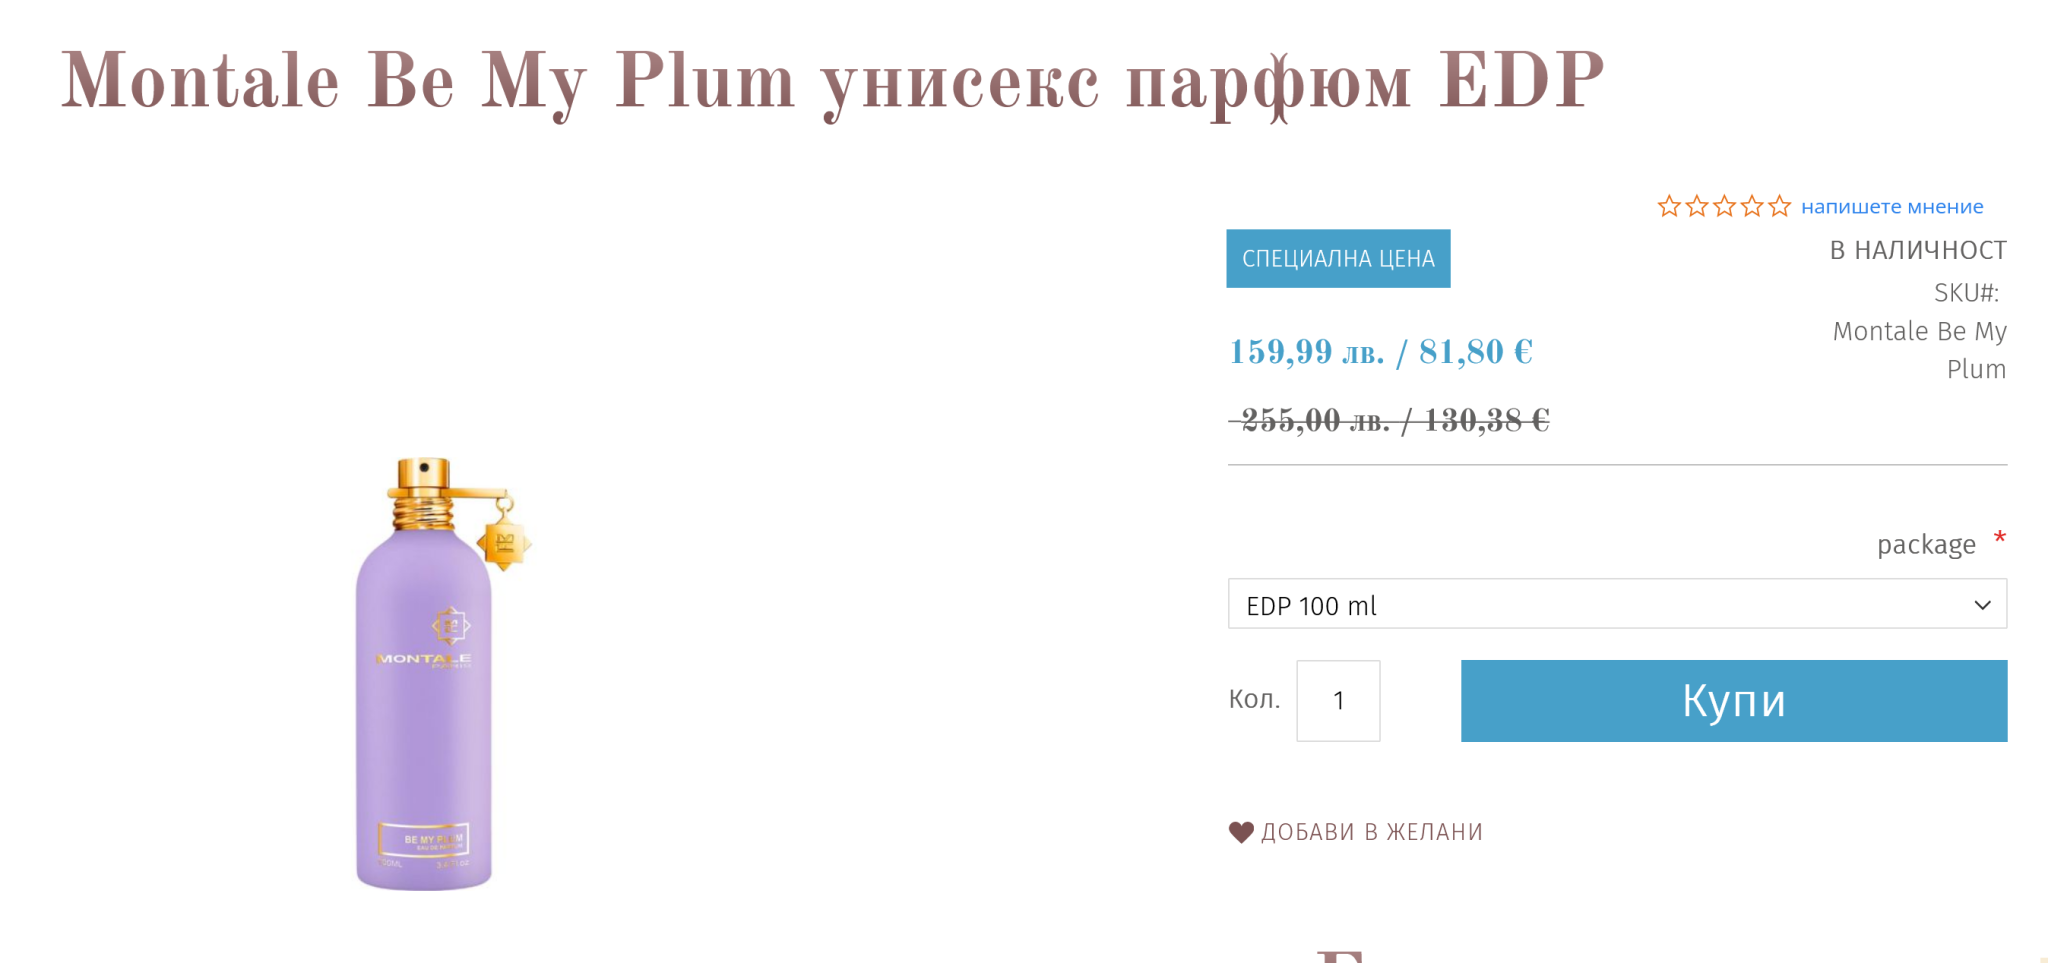The width and height of the screenshot is (2048, 963).
Task: Click the package field label
Action: 1926,545
